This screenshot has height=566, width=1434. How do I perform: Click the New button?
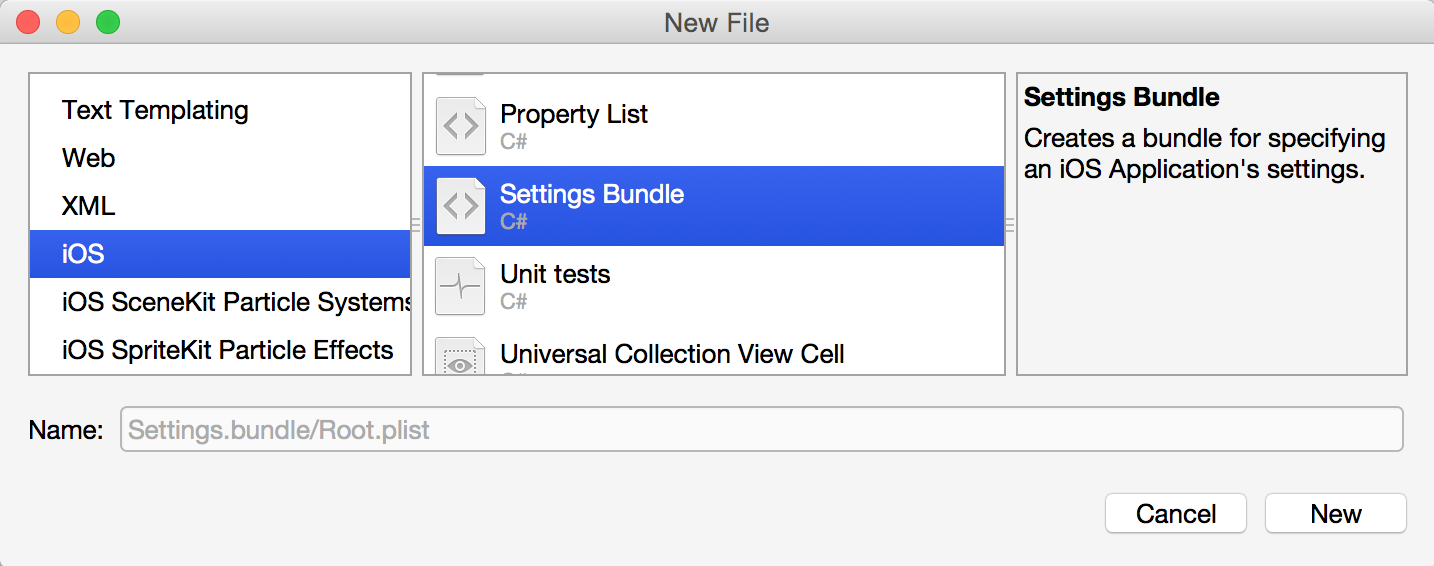click(x=1335, y=514)
